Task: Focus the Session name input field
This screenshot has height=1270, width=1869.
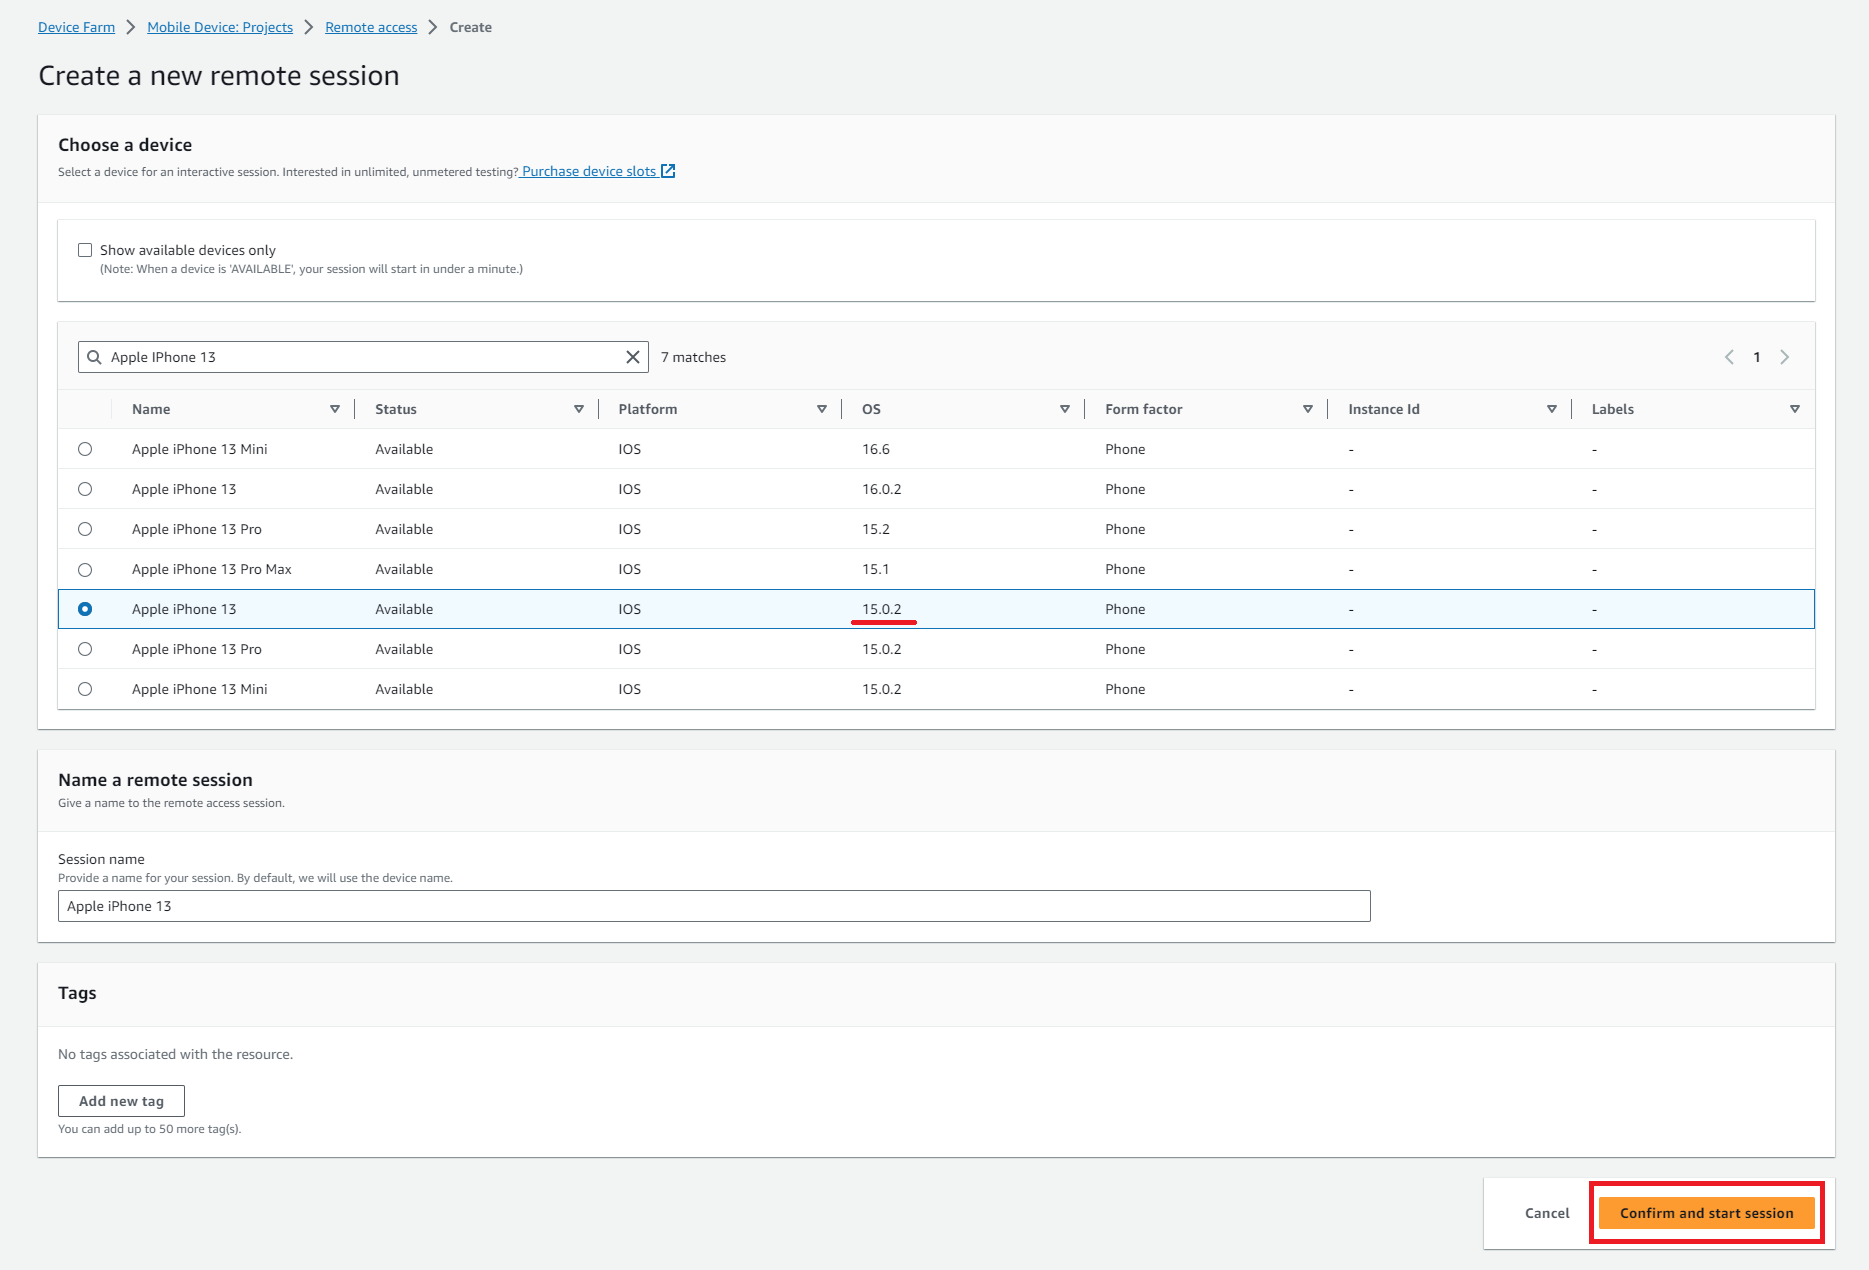Action: (x=714, y=906)
